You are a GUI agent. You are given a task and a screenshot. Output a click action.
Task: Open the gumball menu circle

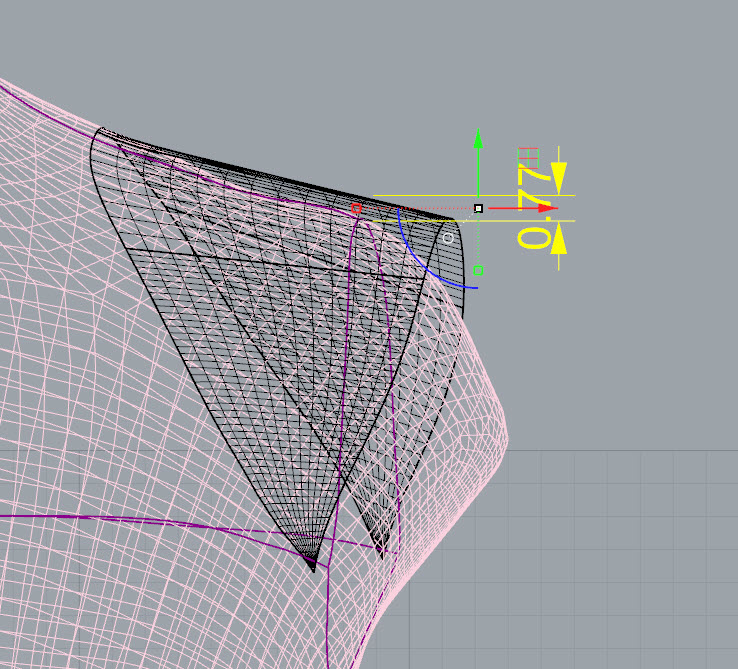click(x=448, y=238)
